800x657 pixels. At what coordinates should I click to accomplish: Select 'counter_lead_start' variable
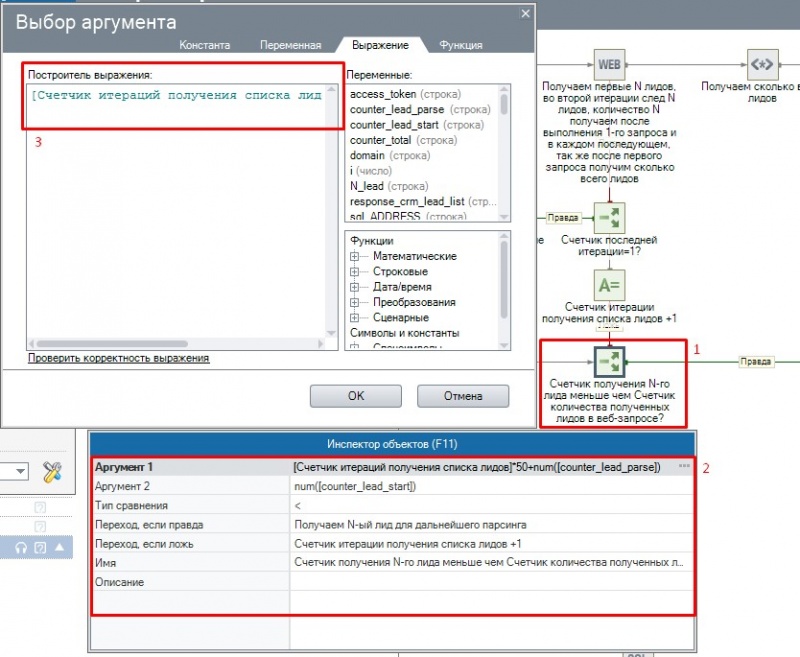coord(417,125)
